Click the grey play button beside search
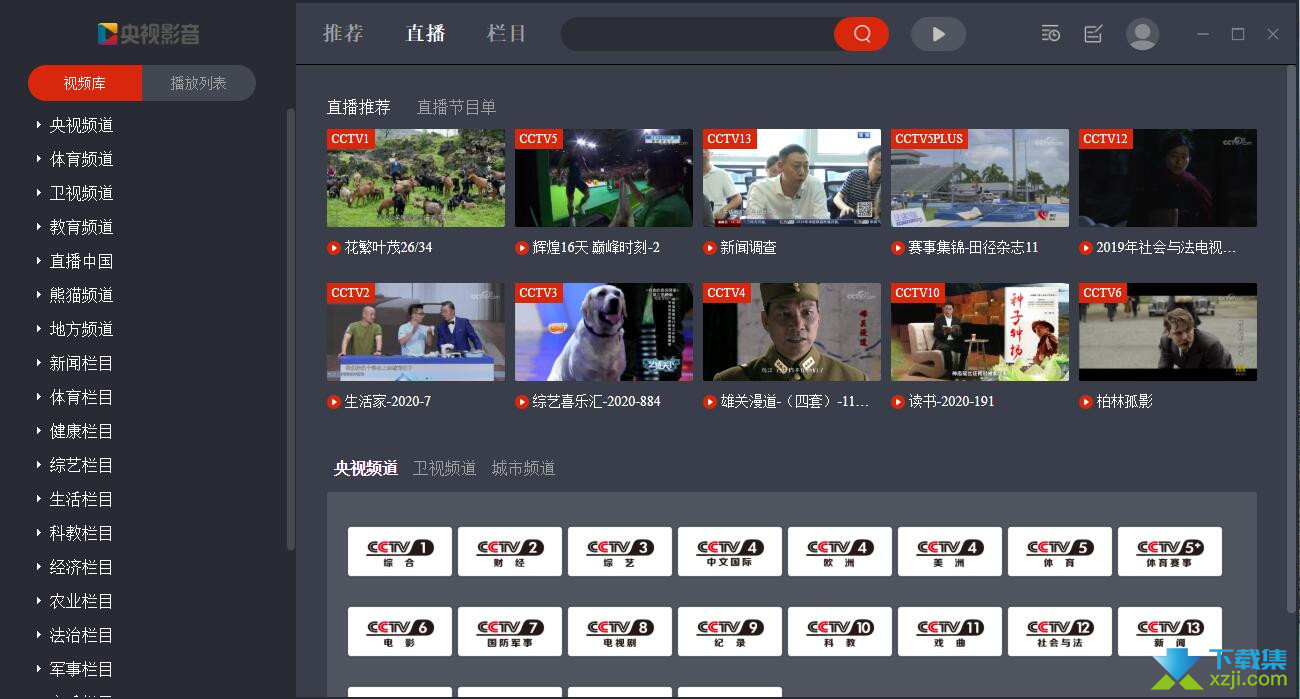 coord(938,34)
